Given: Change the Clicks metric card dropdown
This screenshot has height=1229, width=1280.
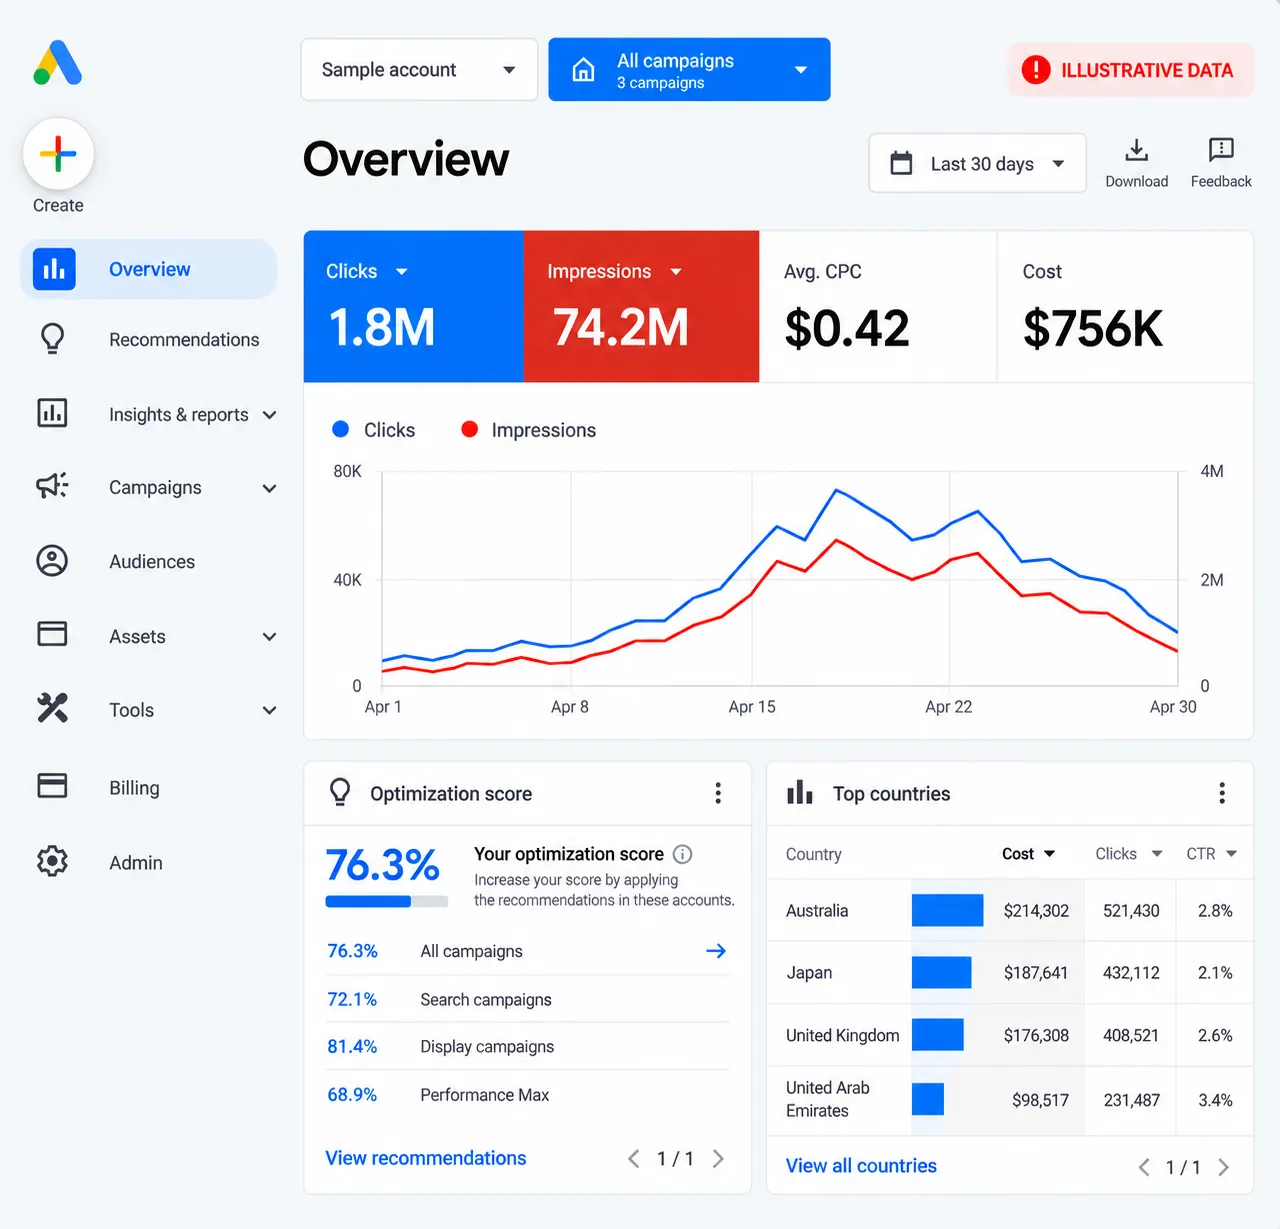Looking at the screenshot, I should point(402,272).
